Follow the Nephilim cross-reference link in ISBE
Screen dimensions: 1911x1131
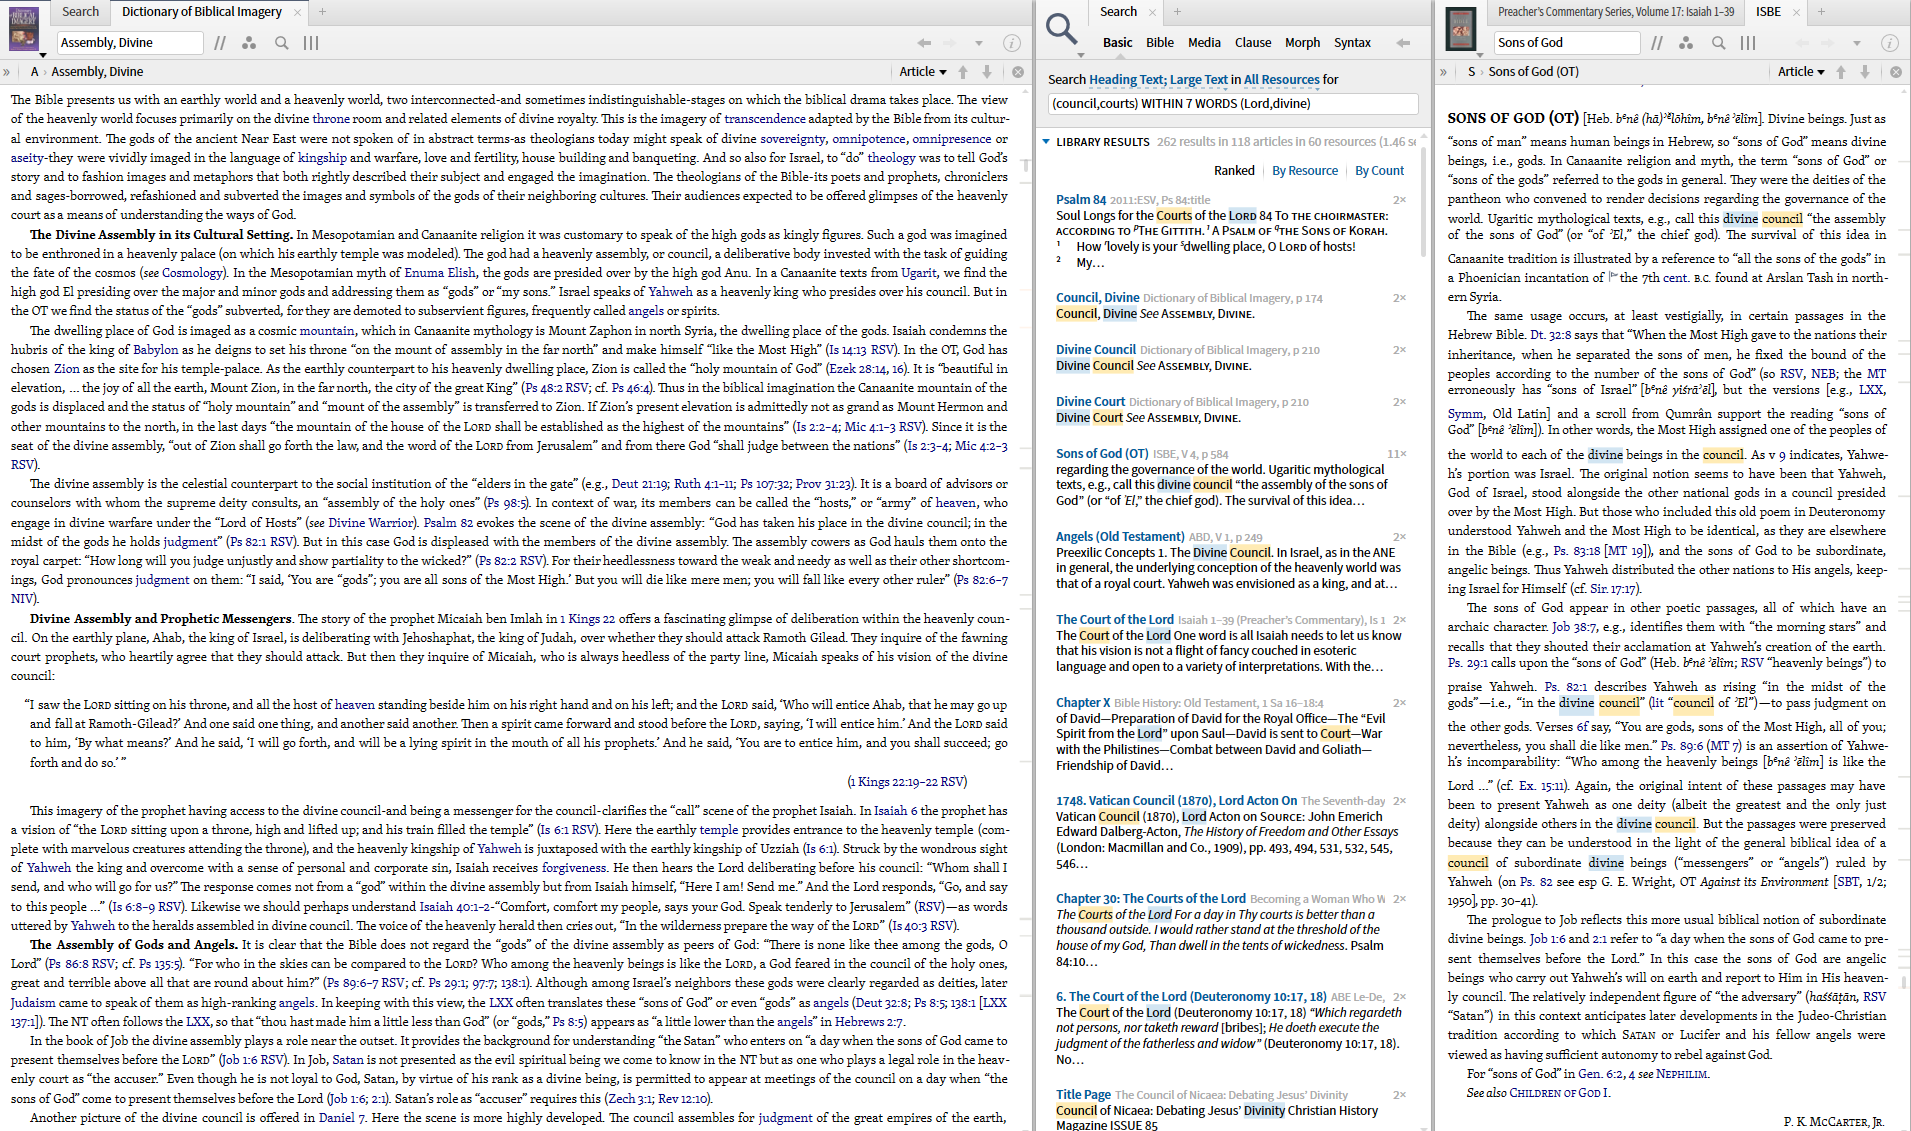pos(1682,1074)
